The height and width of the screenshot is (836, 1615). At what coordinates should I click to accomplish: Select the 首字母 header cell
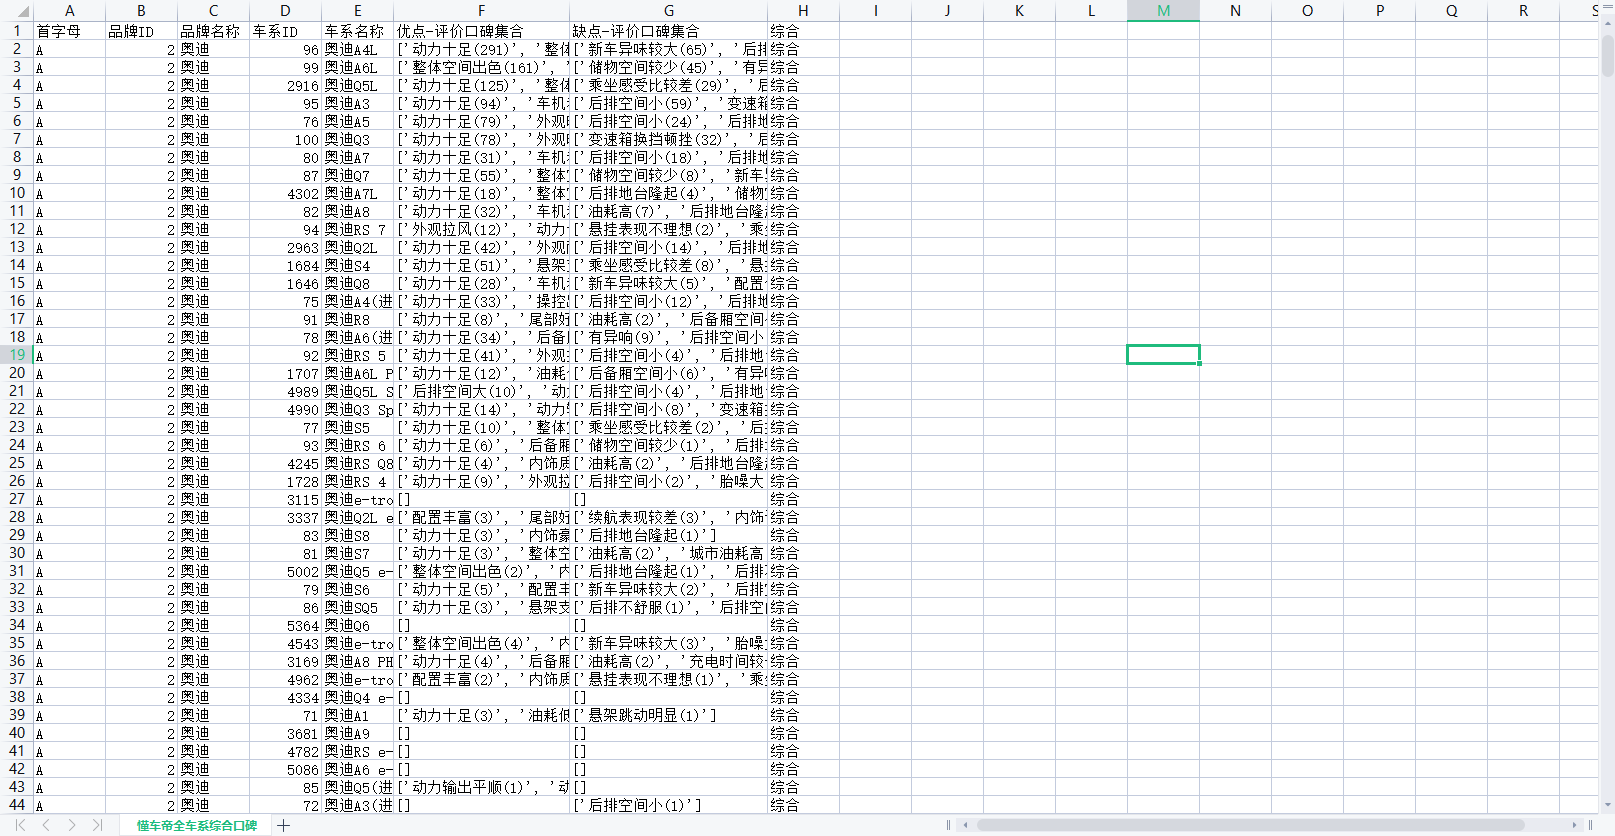click(69, 31)
